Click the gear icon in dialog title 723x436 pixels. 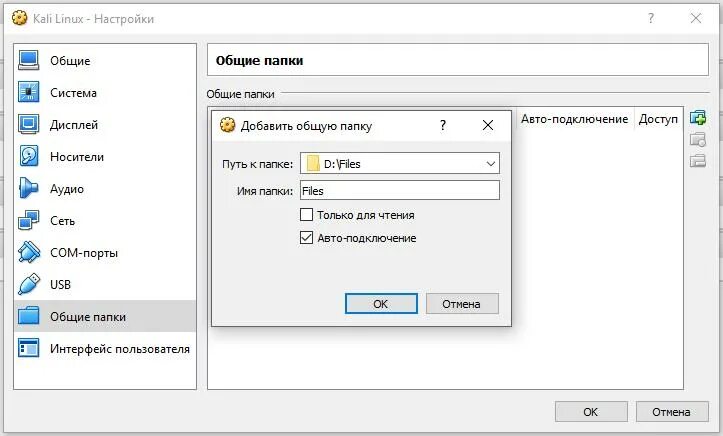227,125
